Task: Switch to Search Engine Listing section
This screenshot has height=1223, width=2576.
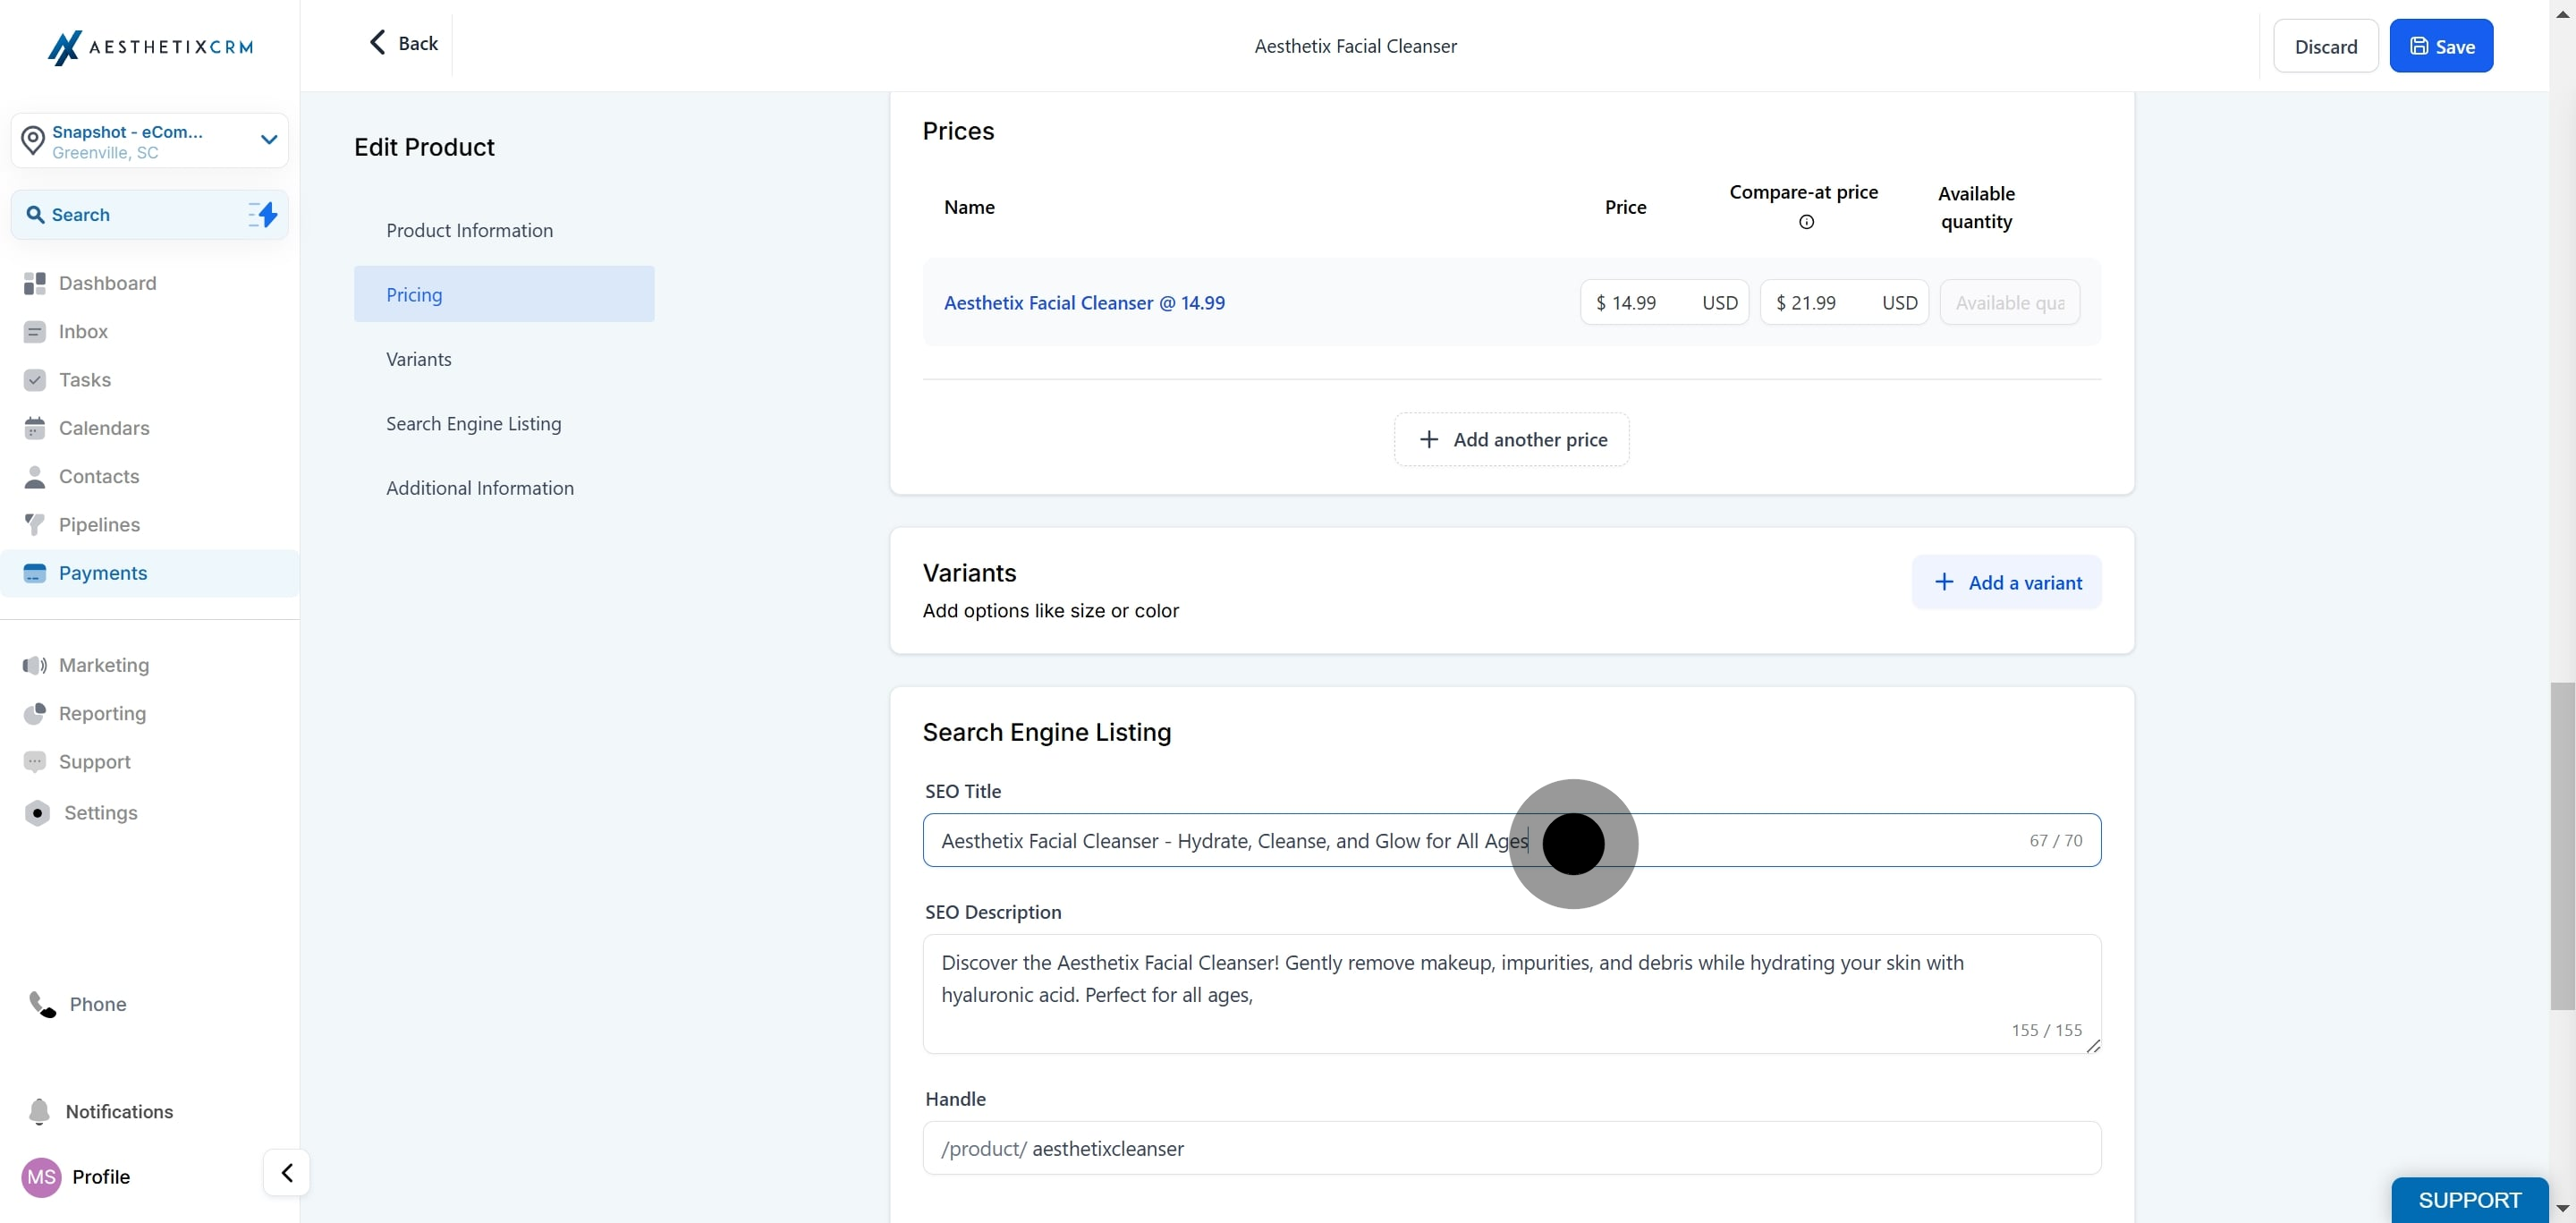Action: (474, 424)
